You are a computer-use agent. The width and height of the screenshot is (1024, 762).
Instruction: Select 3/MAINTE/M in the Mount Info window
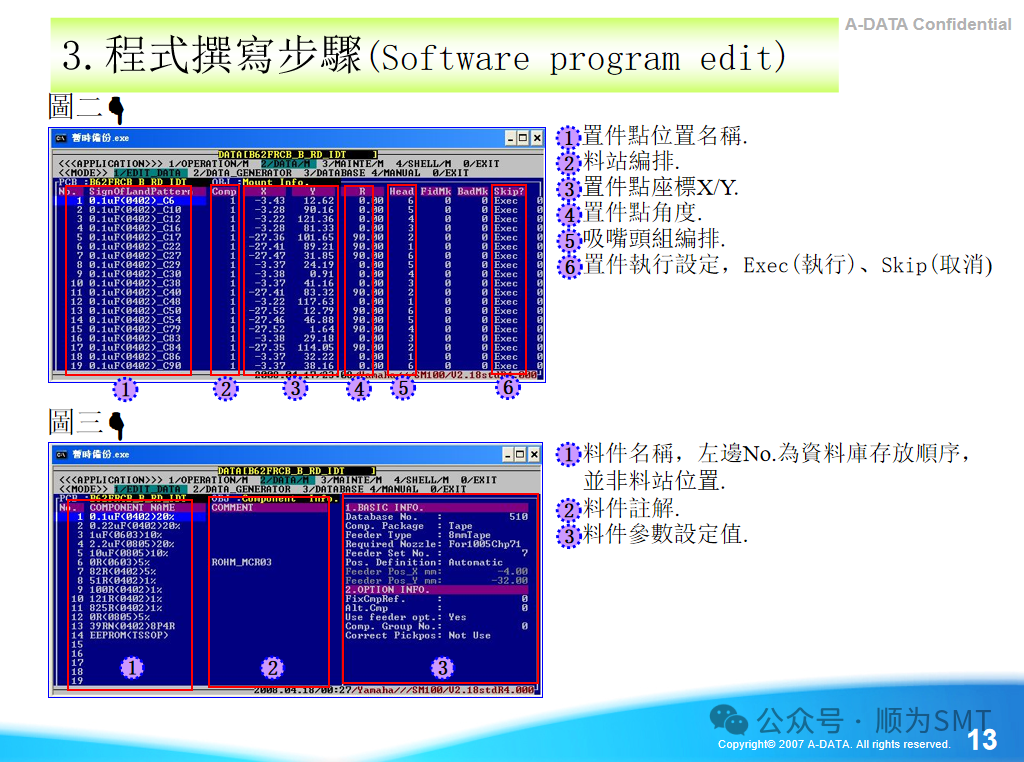[353, 164]
